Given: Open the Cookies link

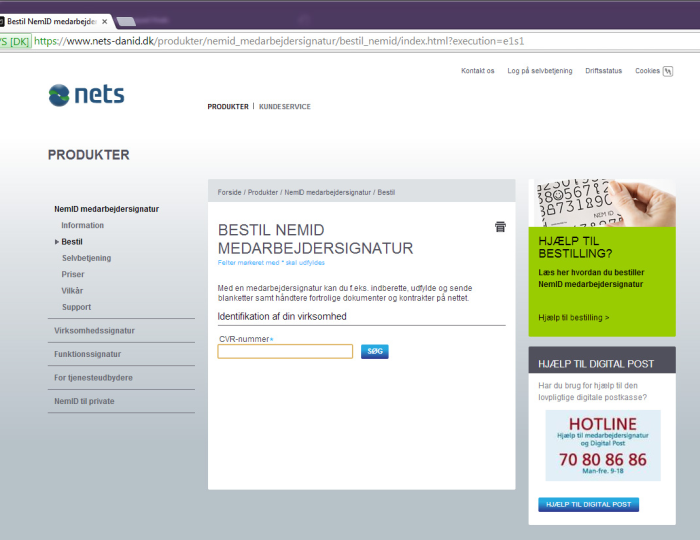Looking at the screenshot, I should (x=647, y=71).
